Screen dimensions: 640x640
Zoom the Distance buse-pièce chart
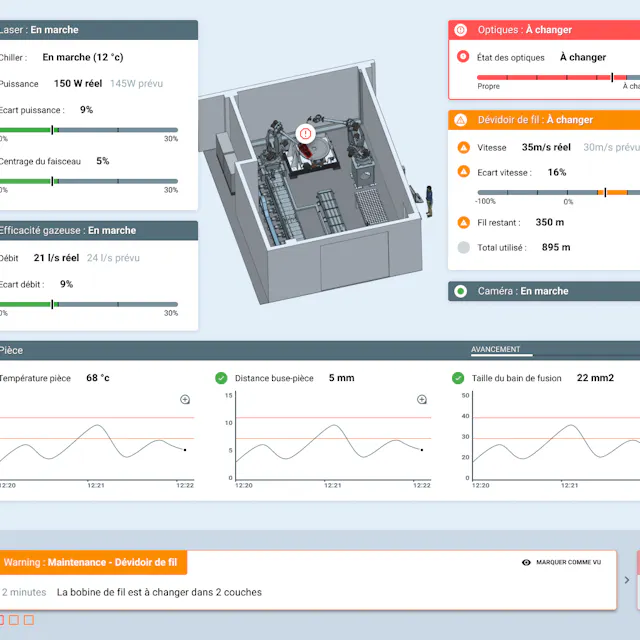422,399
